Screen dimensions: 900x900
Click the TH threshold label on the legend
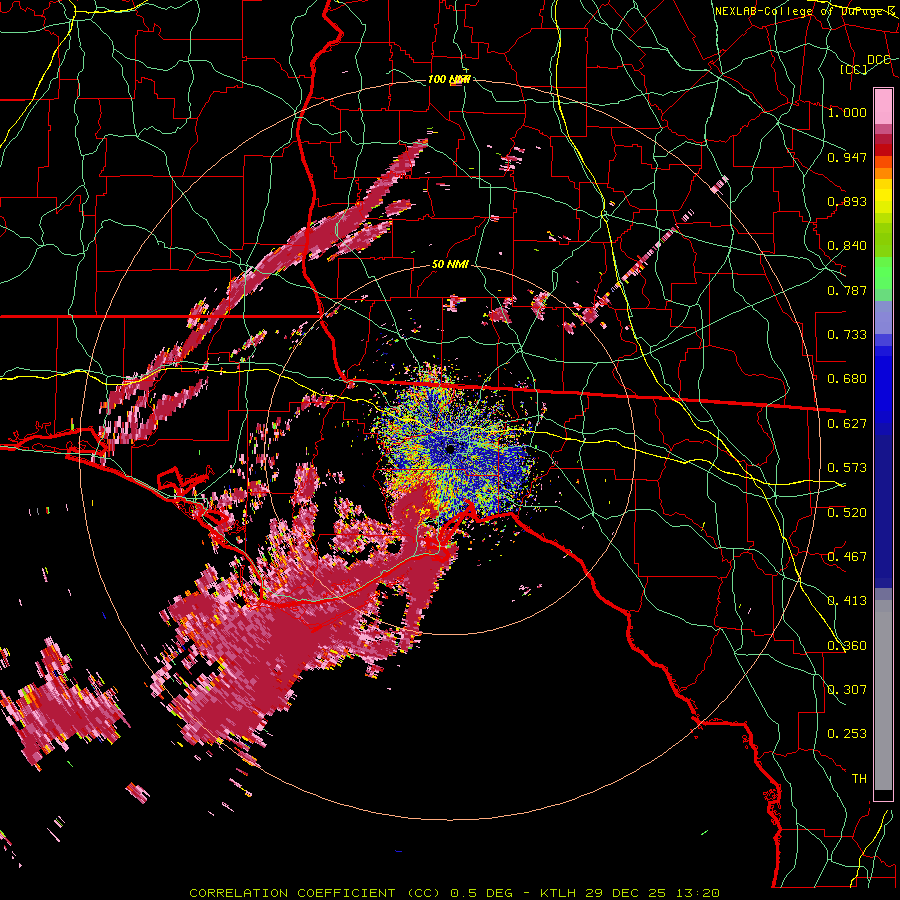tap(859, 779)
